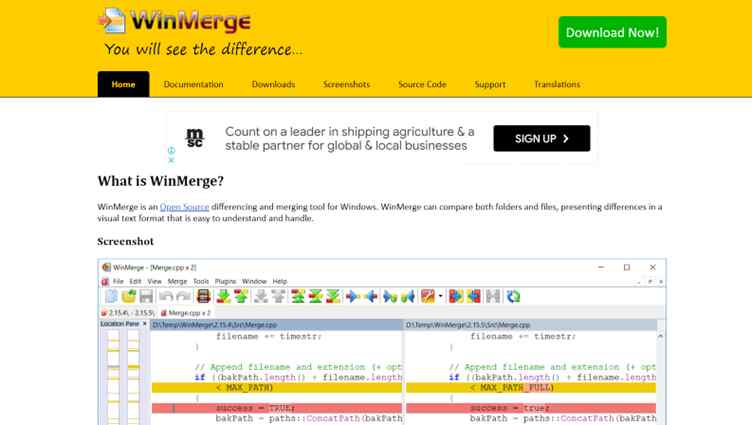Go to the Documentation page
752x425 pixels.
(193, 84)
